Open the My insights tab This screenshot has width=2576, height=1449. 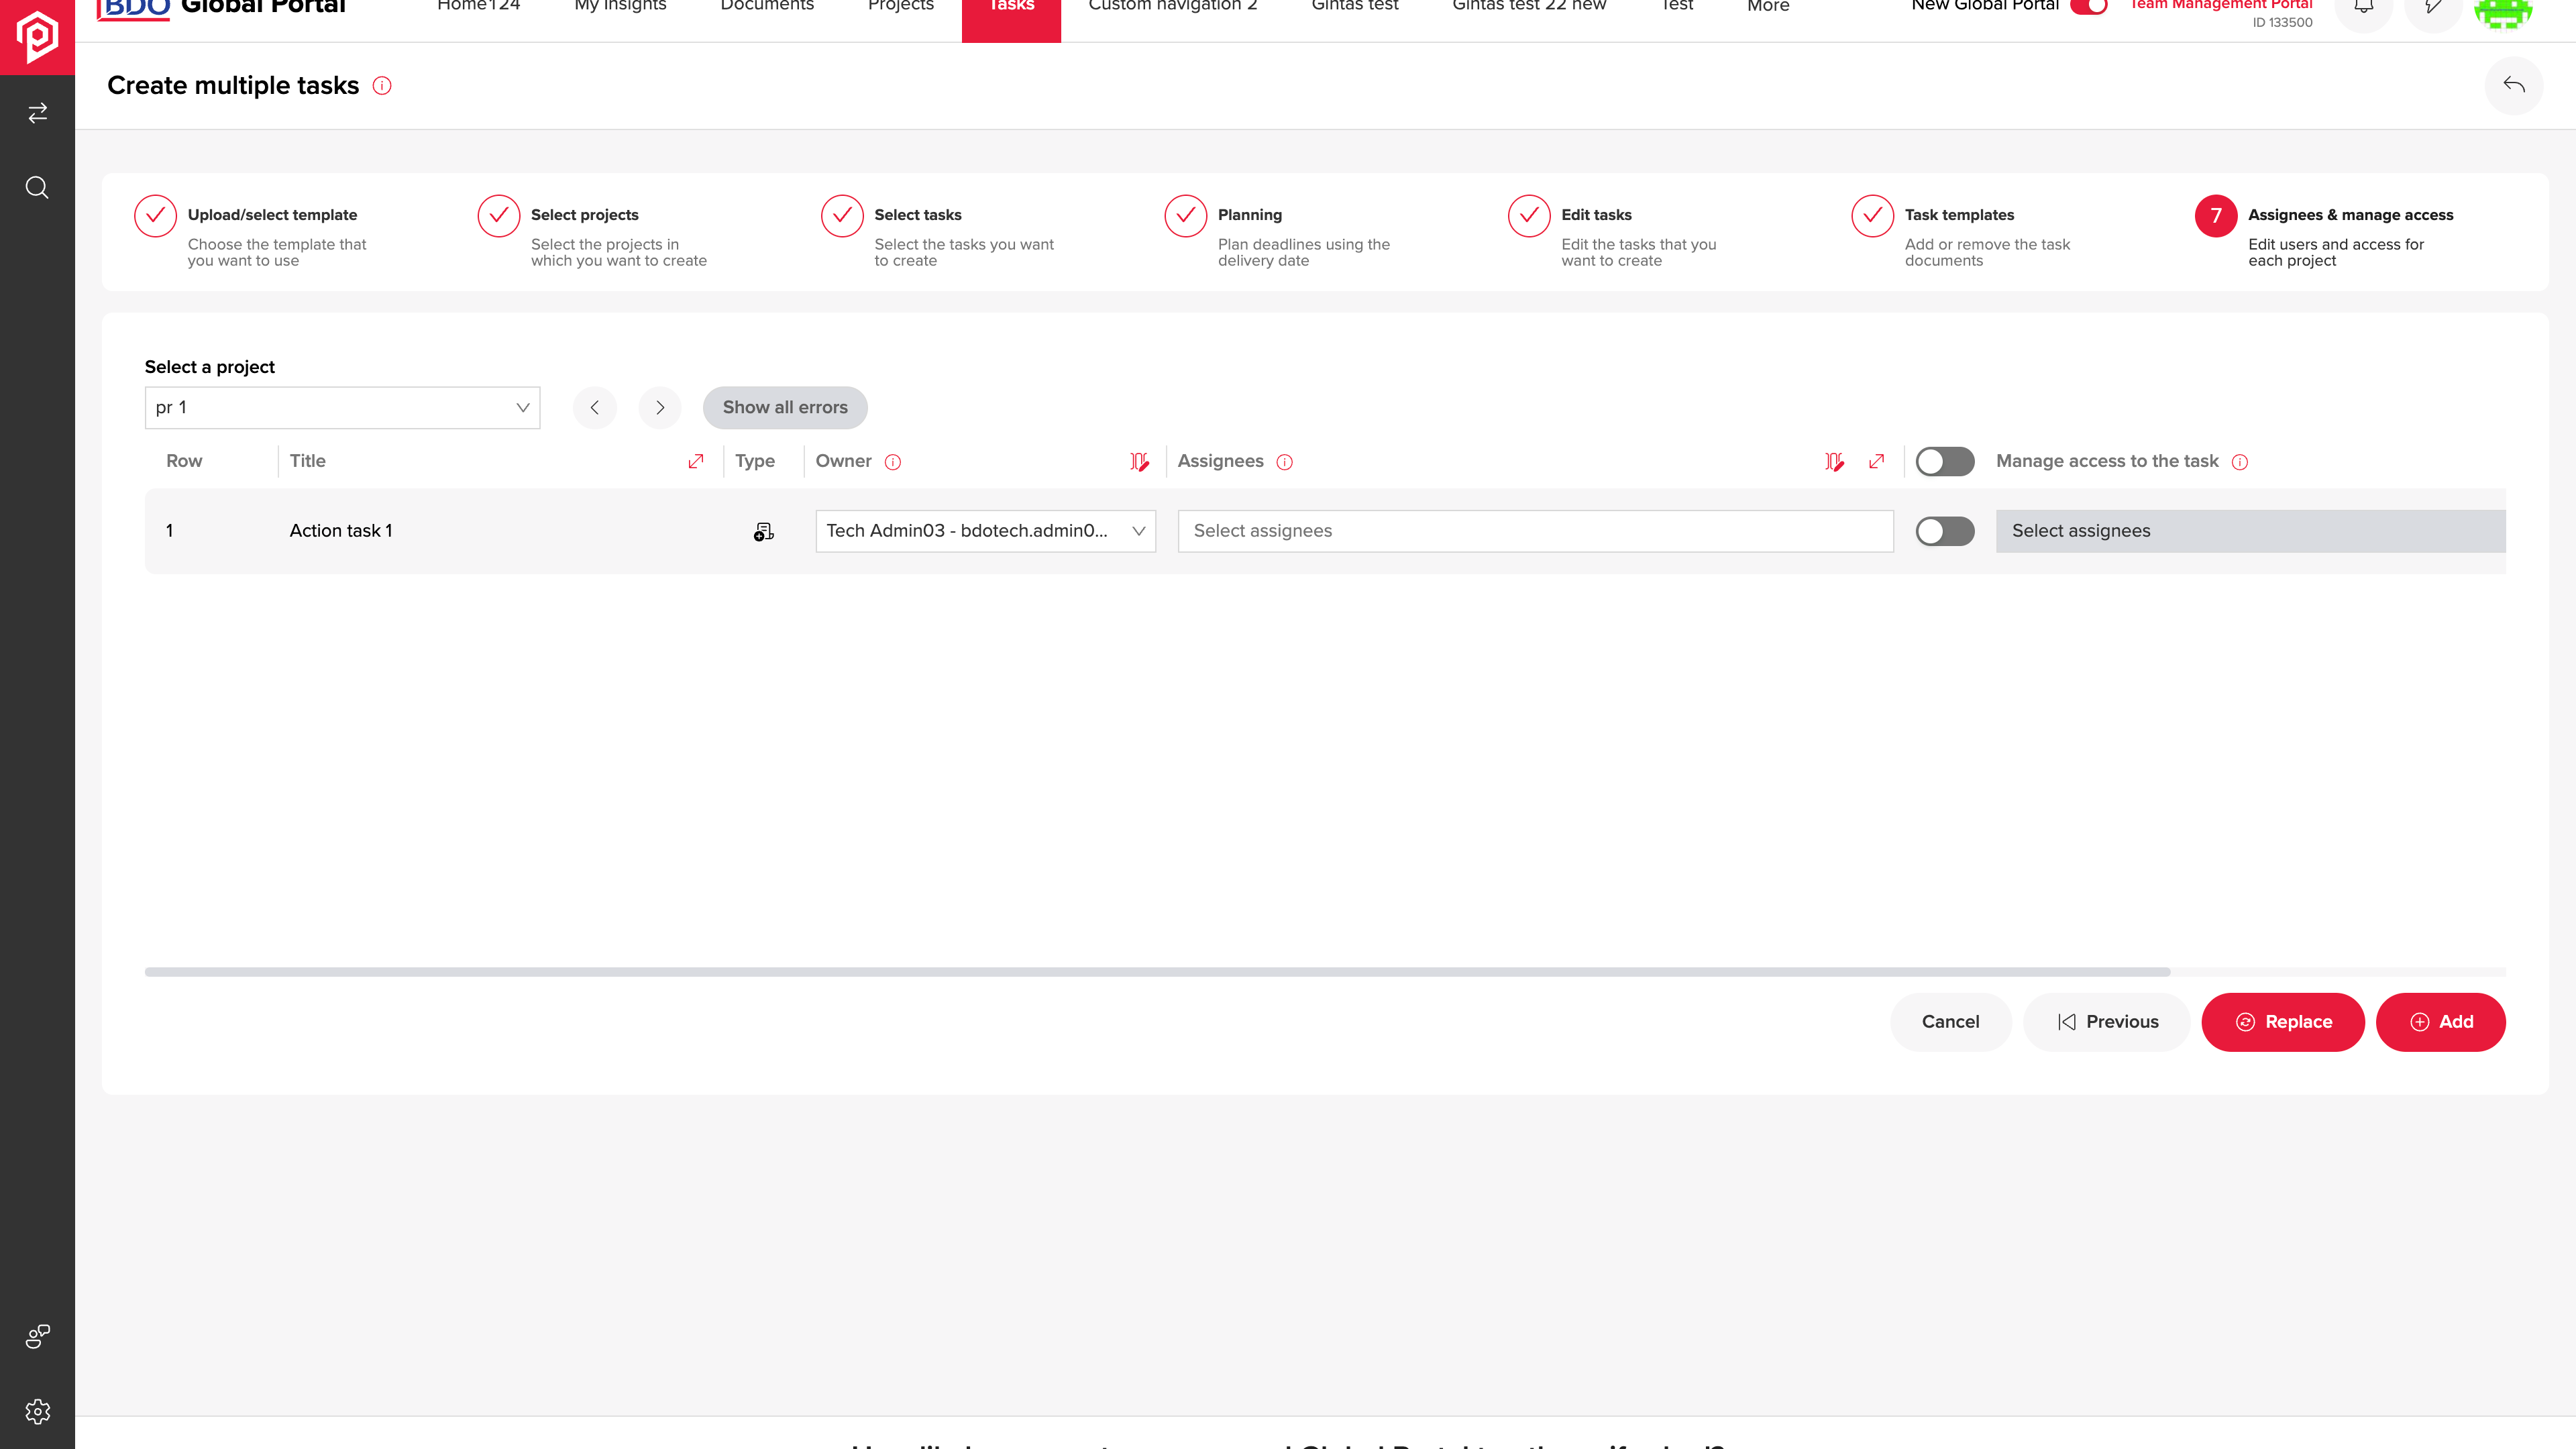point(620,7)
